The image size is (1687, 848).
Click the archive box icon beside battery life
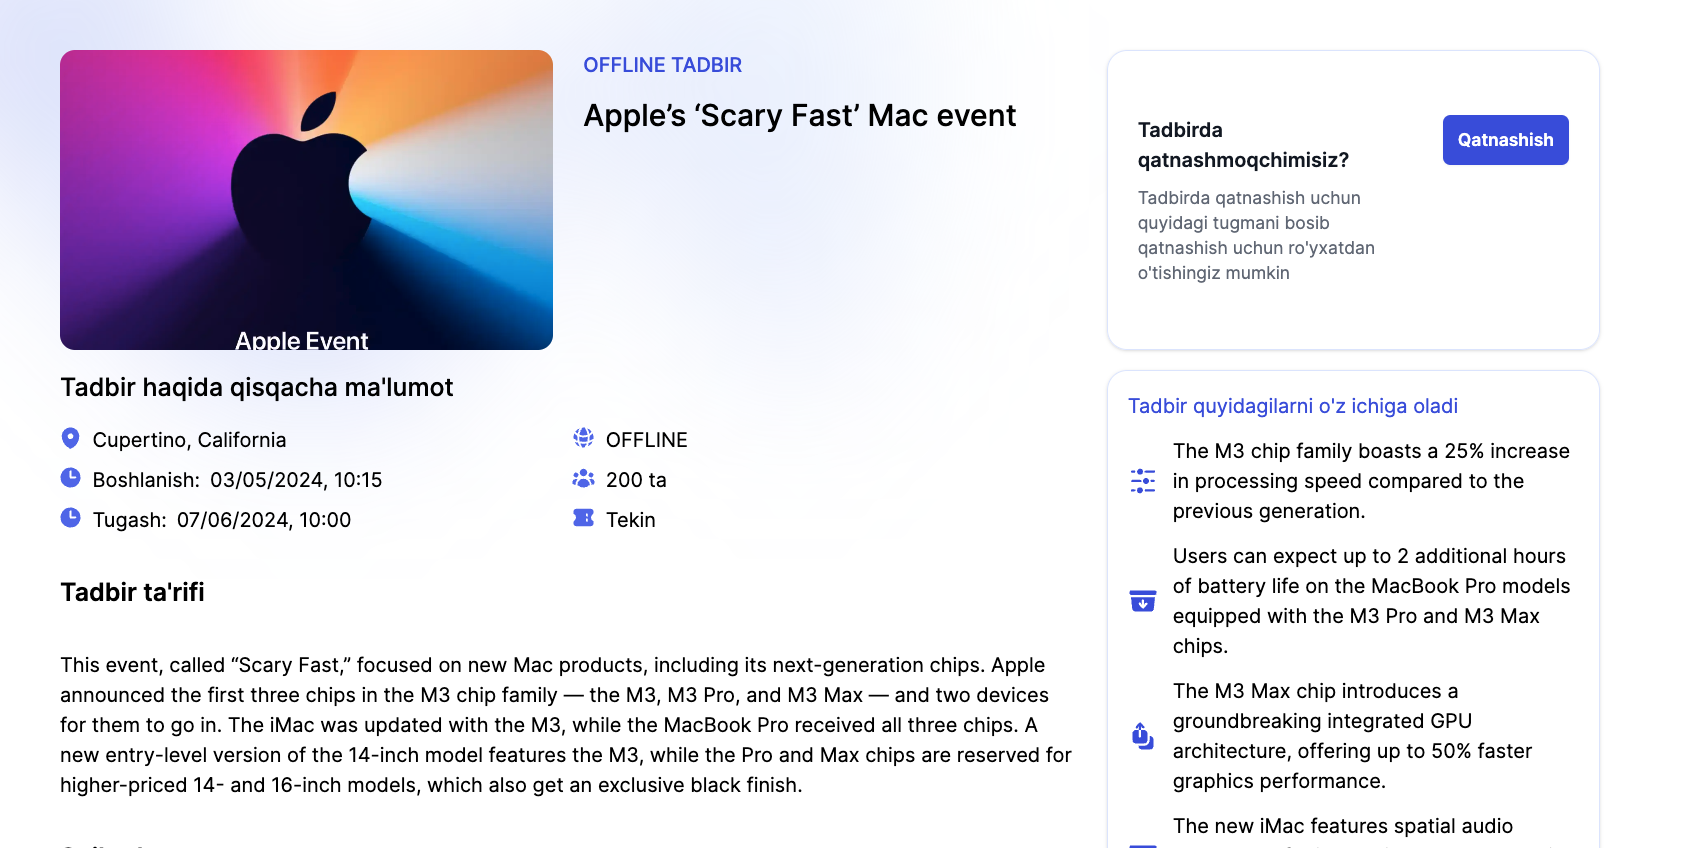tap(1143, 601)
